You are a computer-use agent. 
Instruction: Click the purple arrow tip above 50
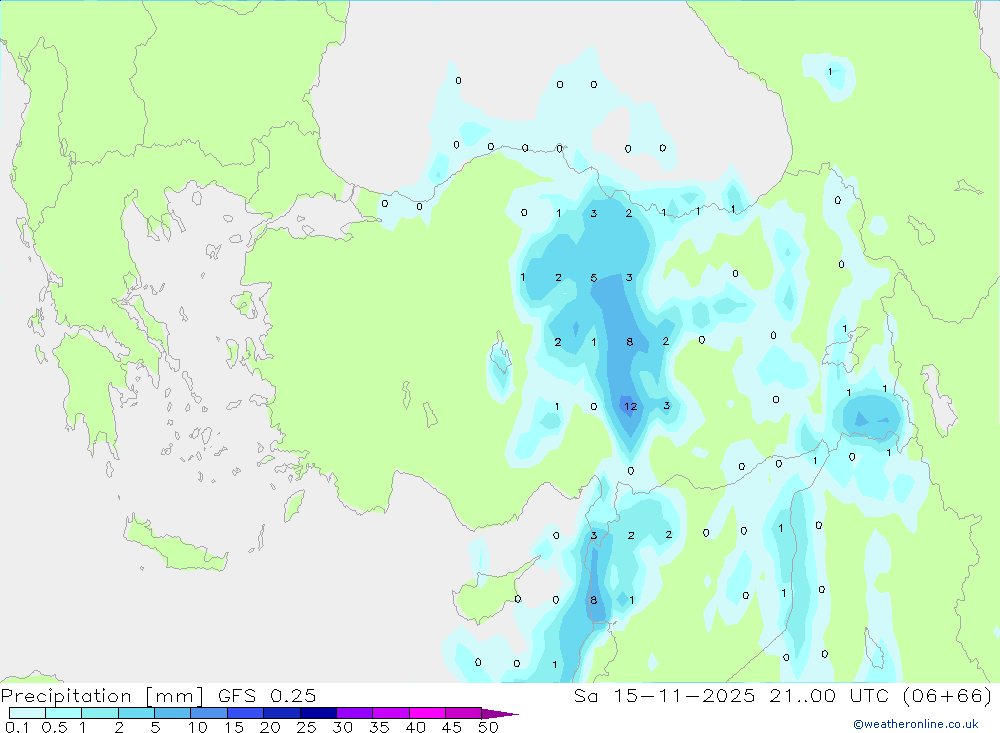(x=501, y=713)
